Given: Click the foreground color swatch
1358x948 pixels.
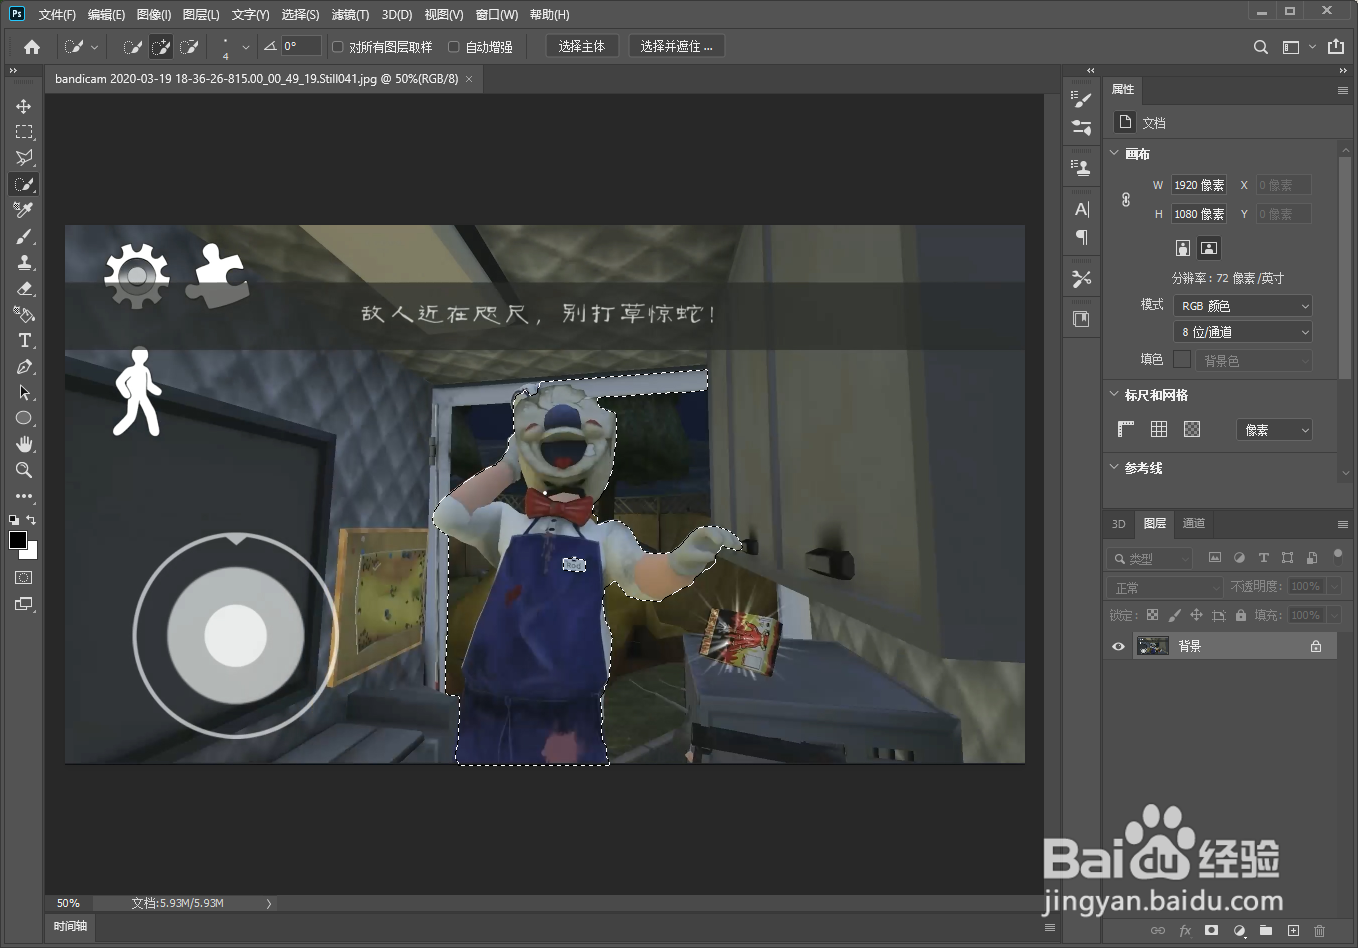Looking at the screenshot, I should pos(18,540).
